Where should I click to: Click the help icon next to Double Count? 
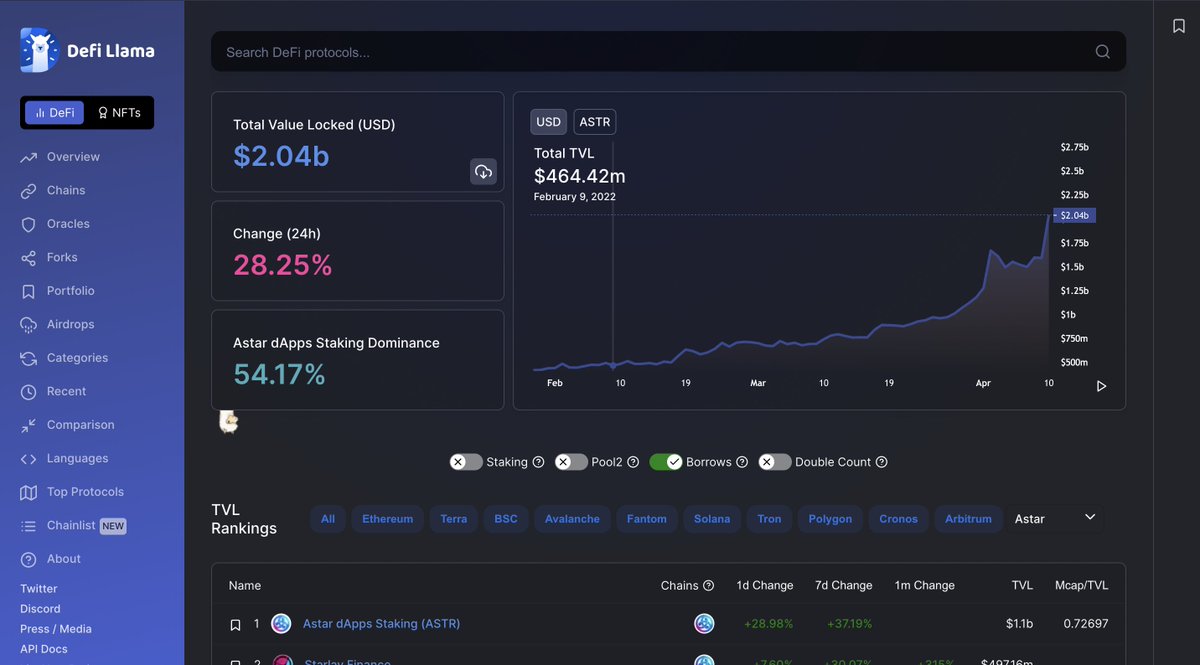(881, 462)
